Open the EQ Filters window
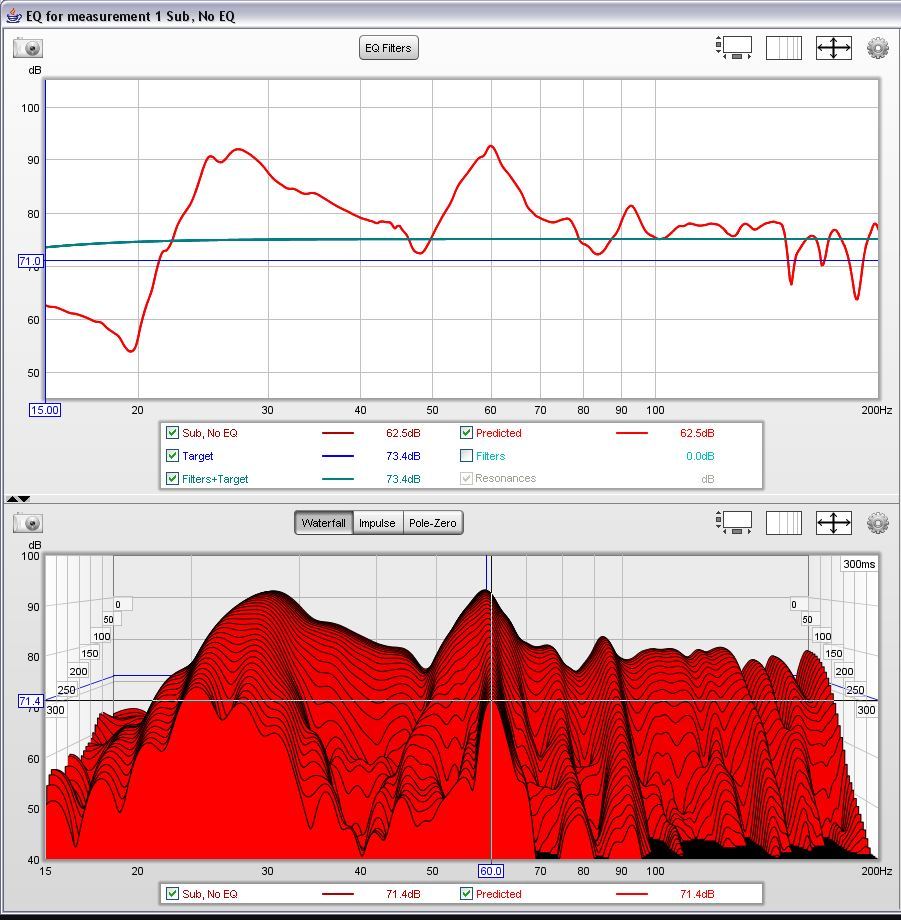The image size is (901, 920). pos(388,47)
